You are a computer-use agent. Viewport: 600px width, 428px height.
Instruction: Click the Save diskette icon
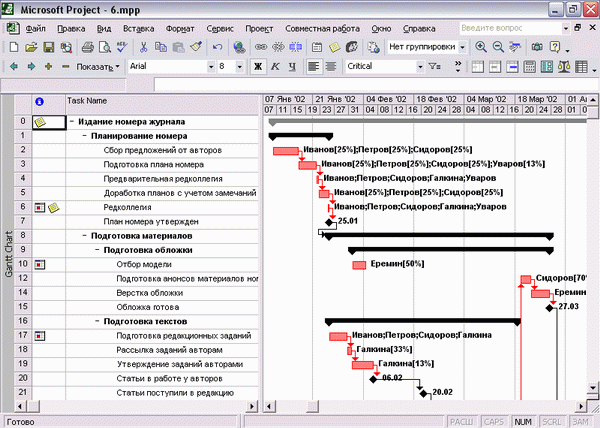[x=49, y=47]
